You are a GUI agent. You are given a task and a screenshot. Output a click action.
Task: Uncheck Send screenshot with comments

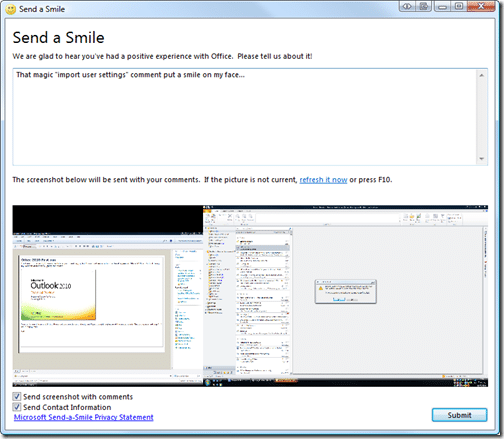click(x=17, y=396)
